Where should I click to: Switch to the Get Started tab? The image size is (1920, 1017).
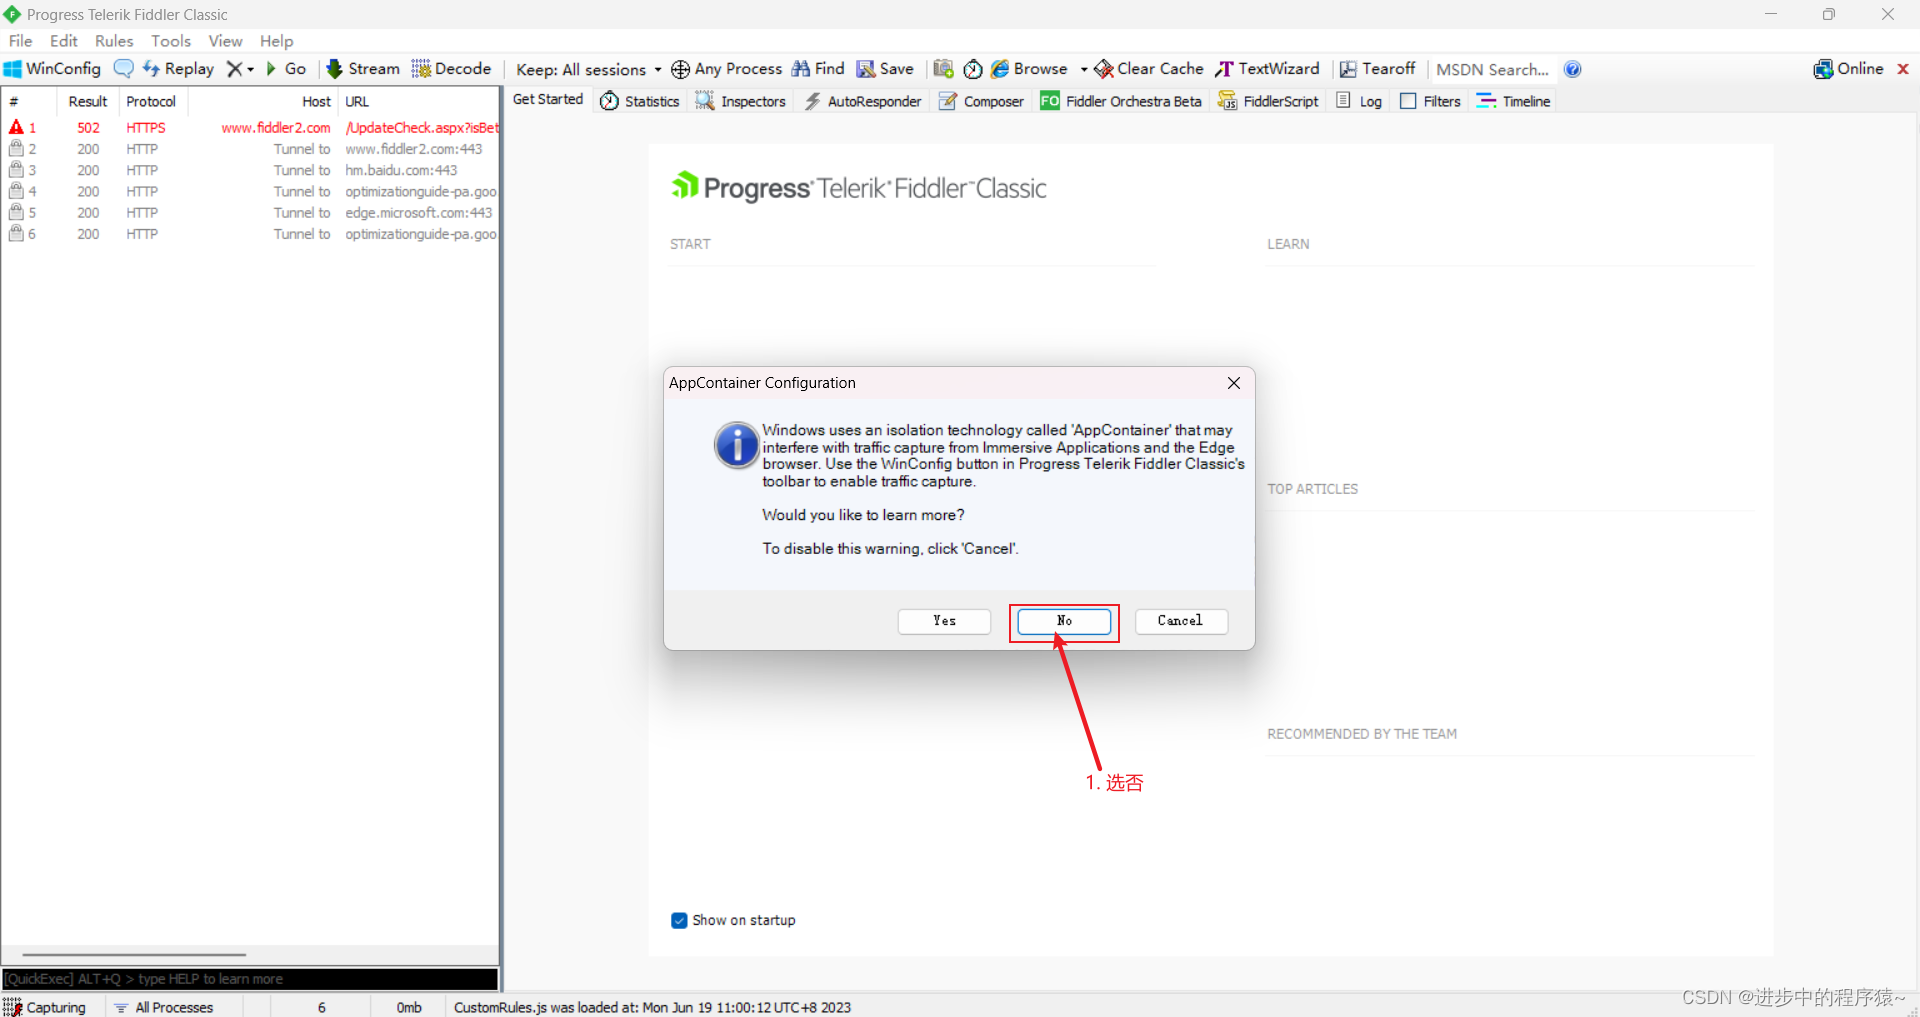tap(548, 99)
